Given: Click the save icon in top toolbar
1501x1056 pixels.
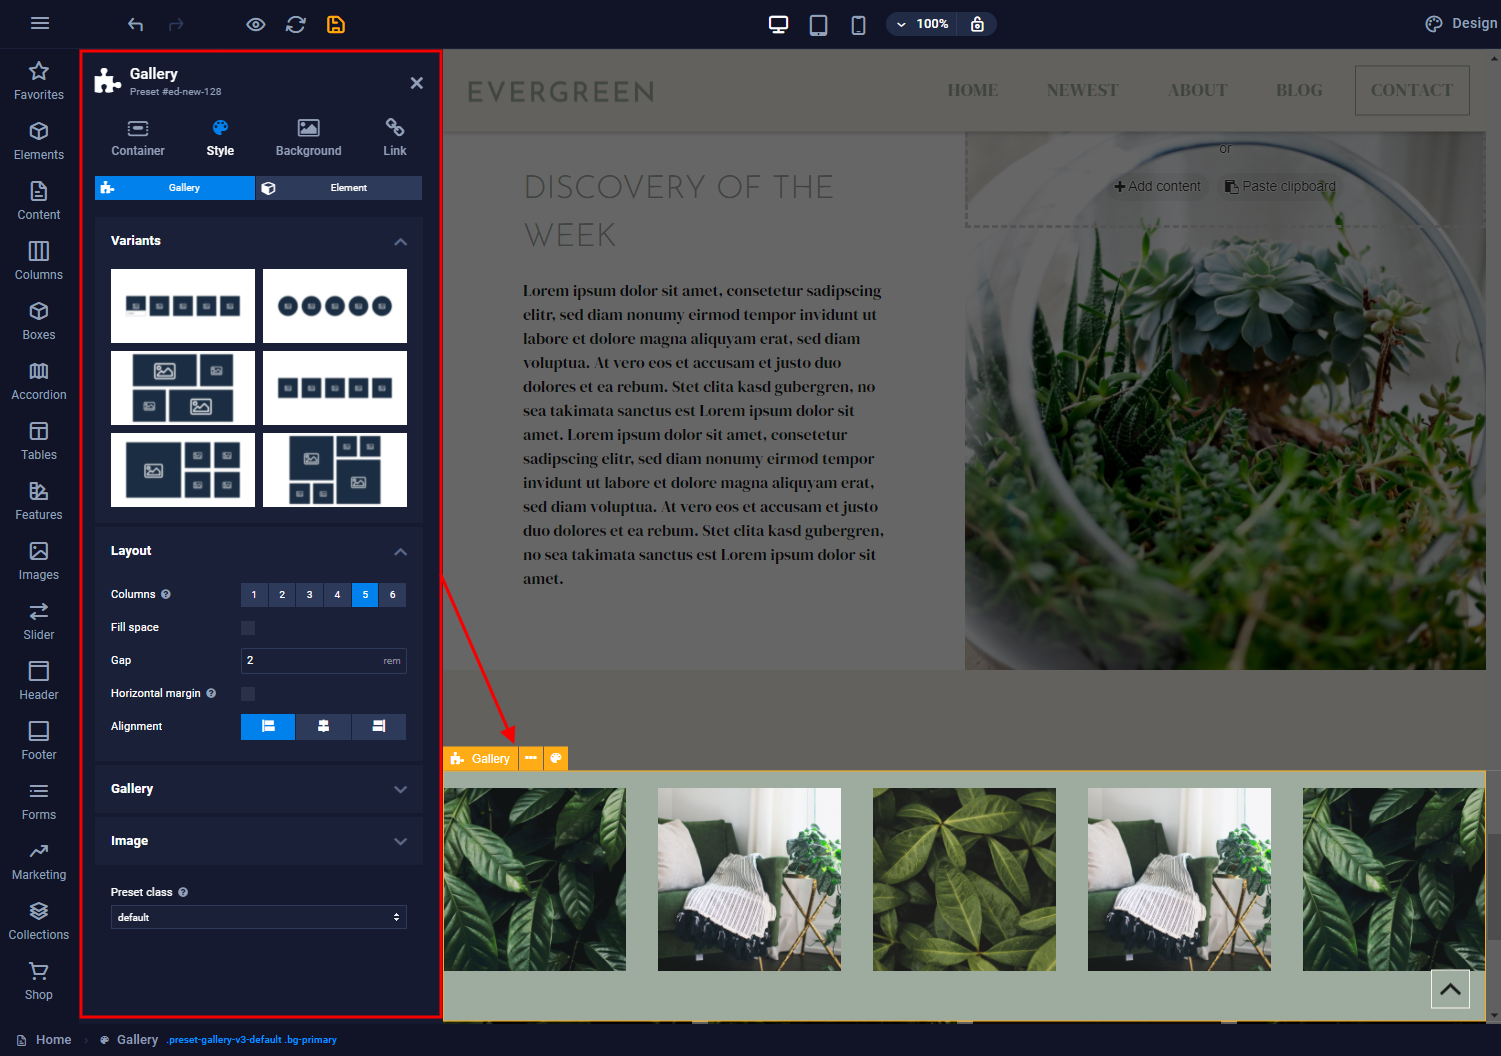Looking at the screenshot, I should point(336,24).
